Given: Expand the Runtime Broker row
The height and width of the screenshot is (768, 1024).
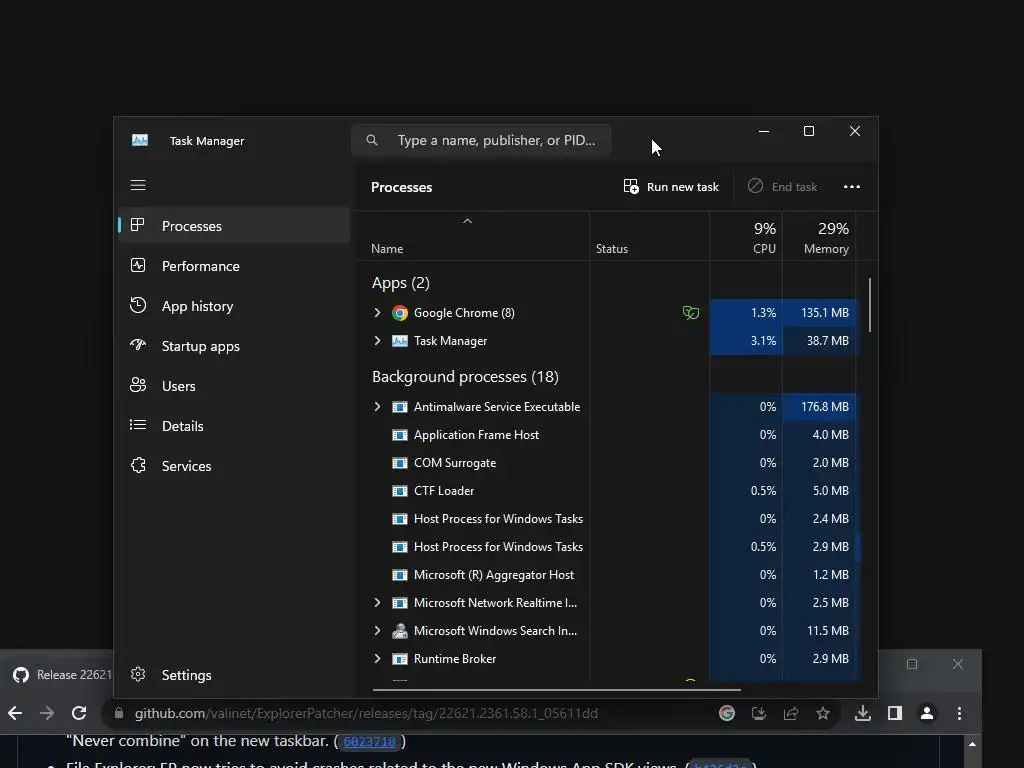Looking at the screenshot, I should click(377, 659).
